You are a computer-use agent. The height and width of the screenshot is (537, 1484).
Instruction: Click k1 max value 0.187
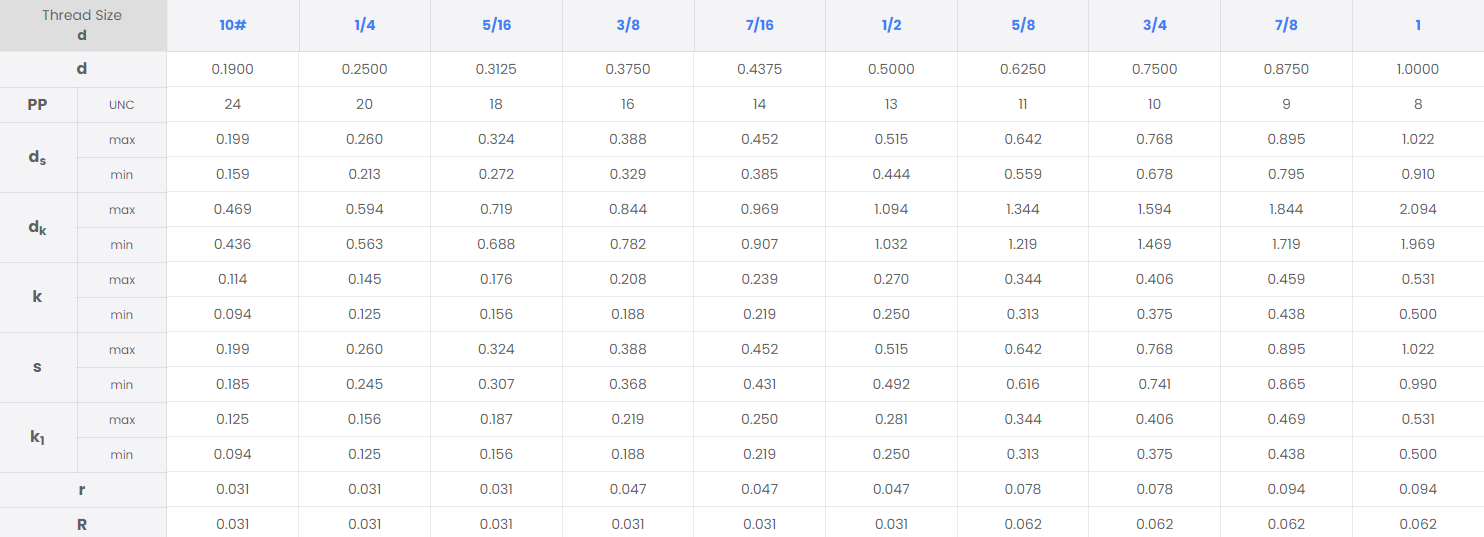click(x=496, y=419)
